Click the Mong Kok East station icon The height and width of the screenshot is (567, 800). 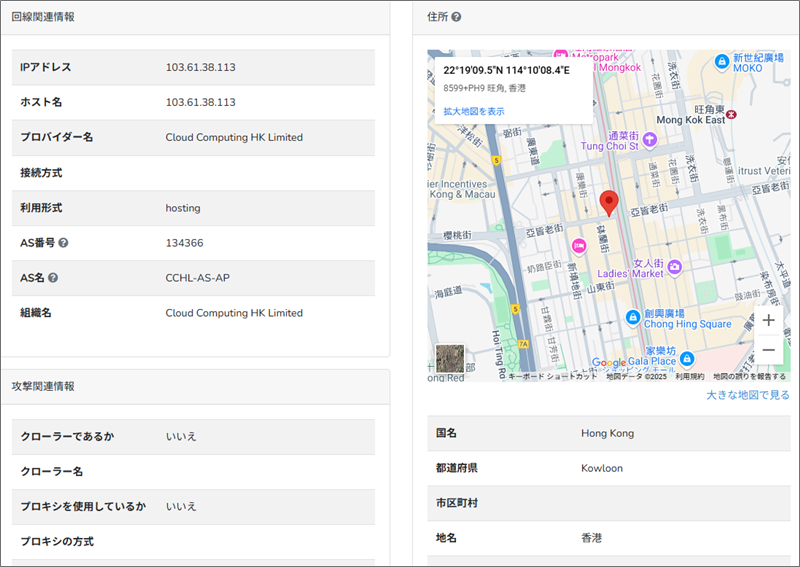(733, 113)
